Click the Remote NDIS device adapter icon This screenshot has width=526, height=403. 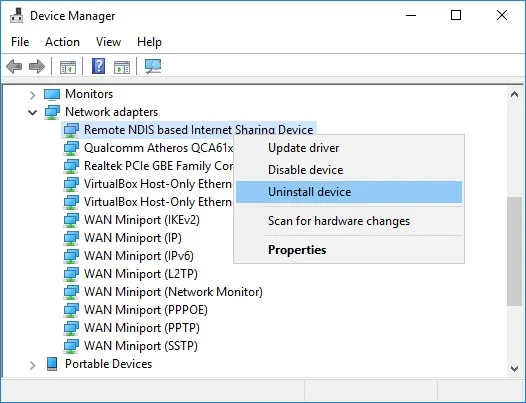click(71, 130)
